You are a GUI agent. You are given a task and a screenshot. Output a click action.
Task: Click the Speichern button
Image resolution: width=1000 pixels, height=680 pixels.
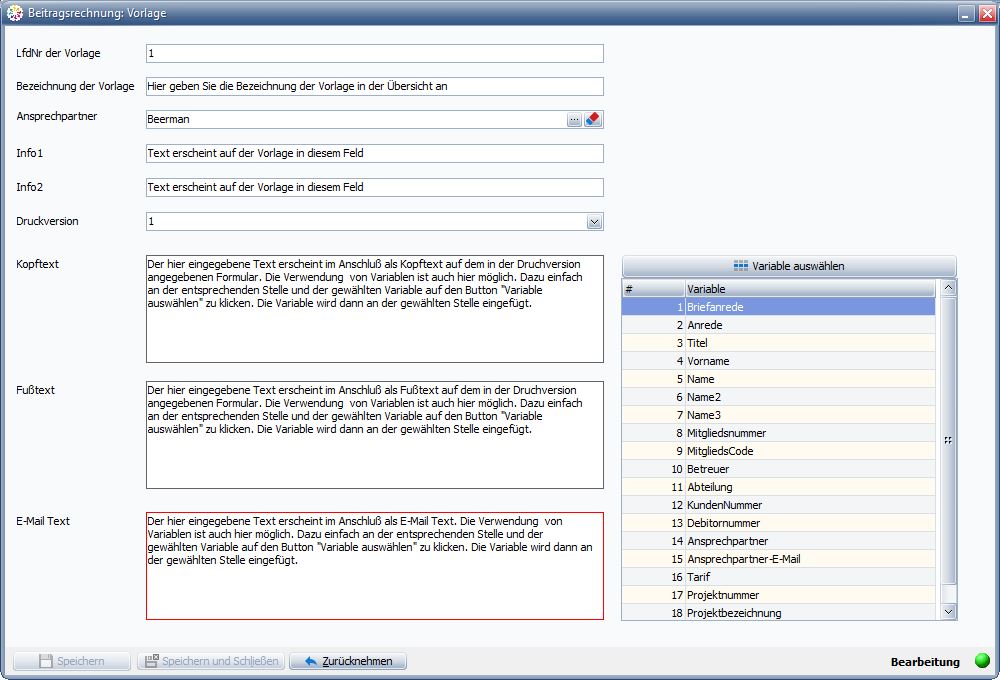71,661
